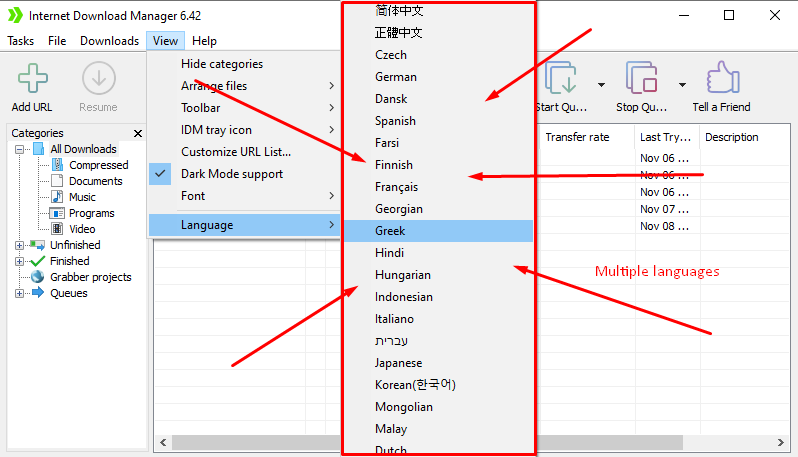Click the All Downloads folder icon
The image size is (798, 457).
point(39,149)
